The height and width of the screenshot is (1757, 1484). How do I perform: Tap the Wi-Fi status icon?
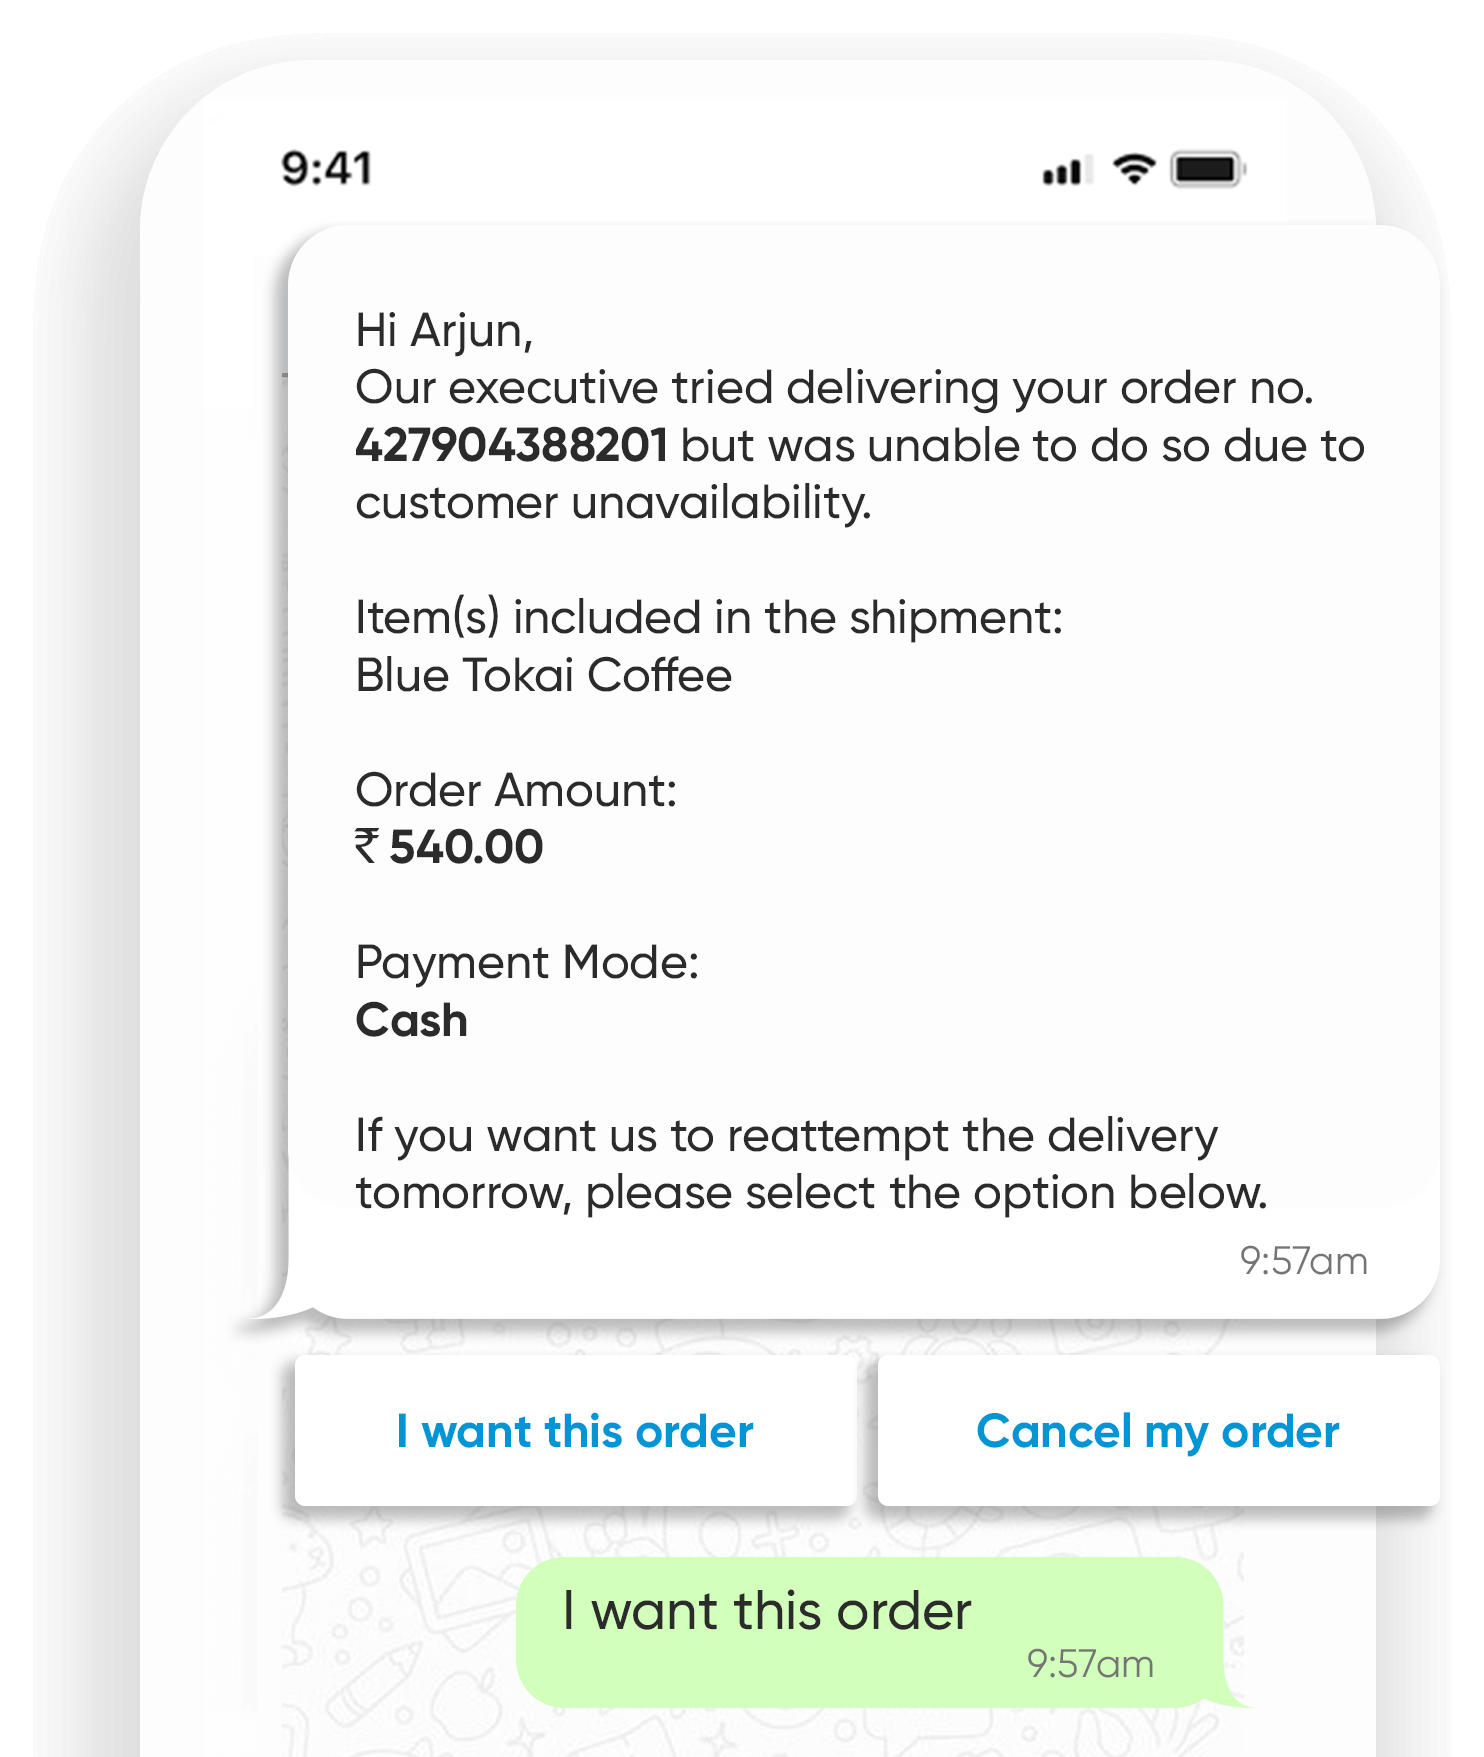pyautogui.click(x=1134, y=169)
